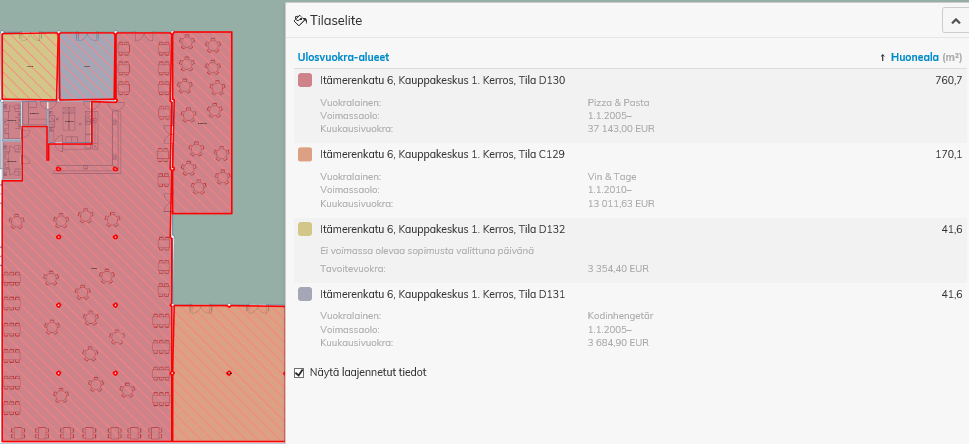
Task: Toggle the Näytä laajennetut tiedot checkbox
Action: pyautogui.click(x=299, y=372)
